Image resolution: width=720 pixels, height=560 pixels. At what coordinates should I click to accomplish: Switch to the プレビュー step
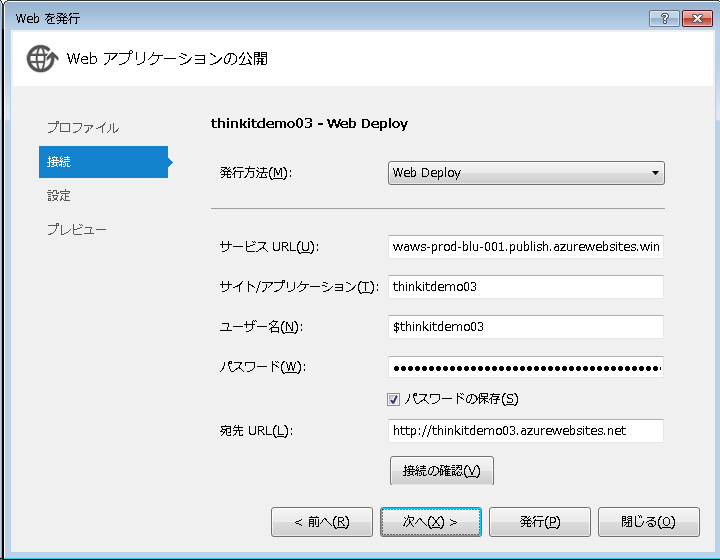(77, 229)
